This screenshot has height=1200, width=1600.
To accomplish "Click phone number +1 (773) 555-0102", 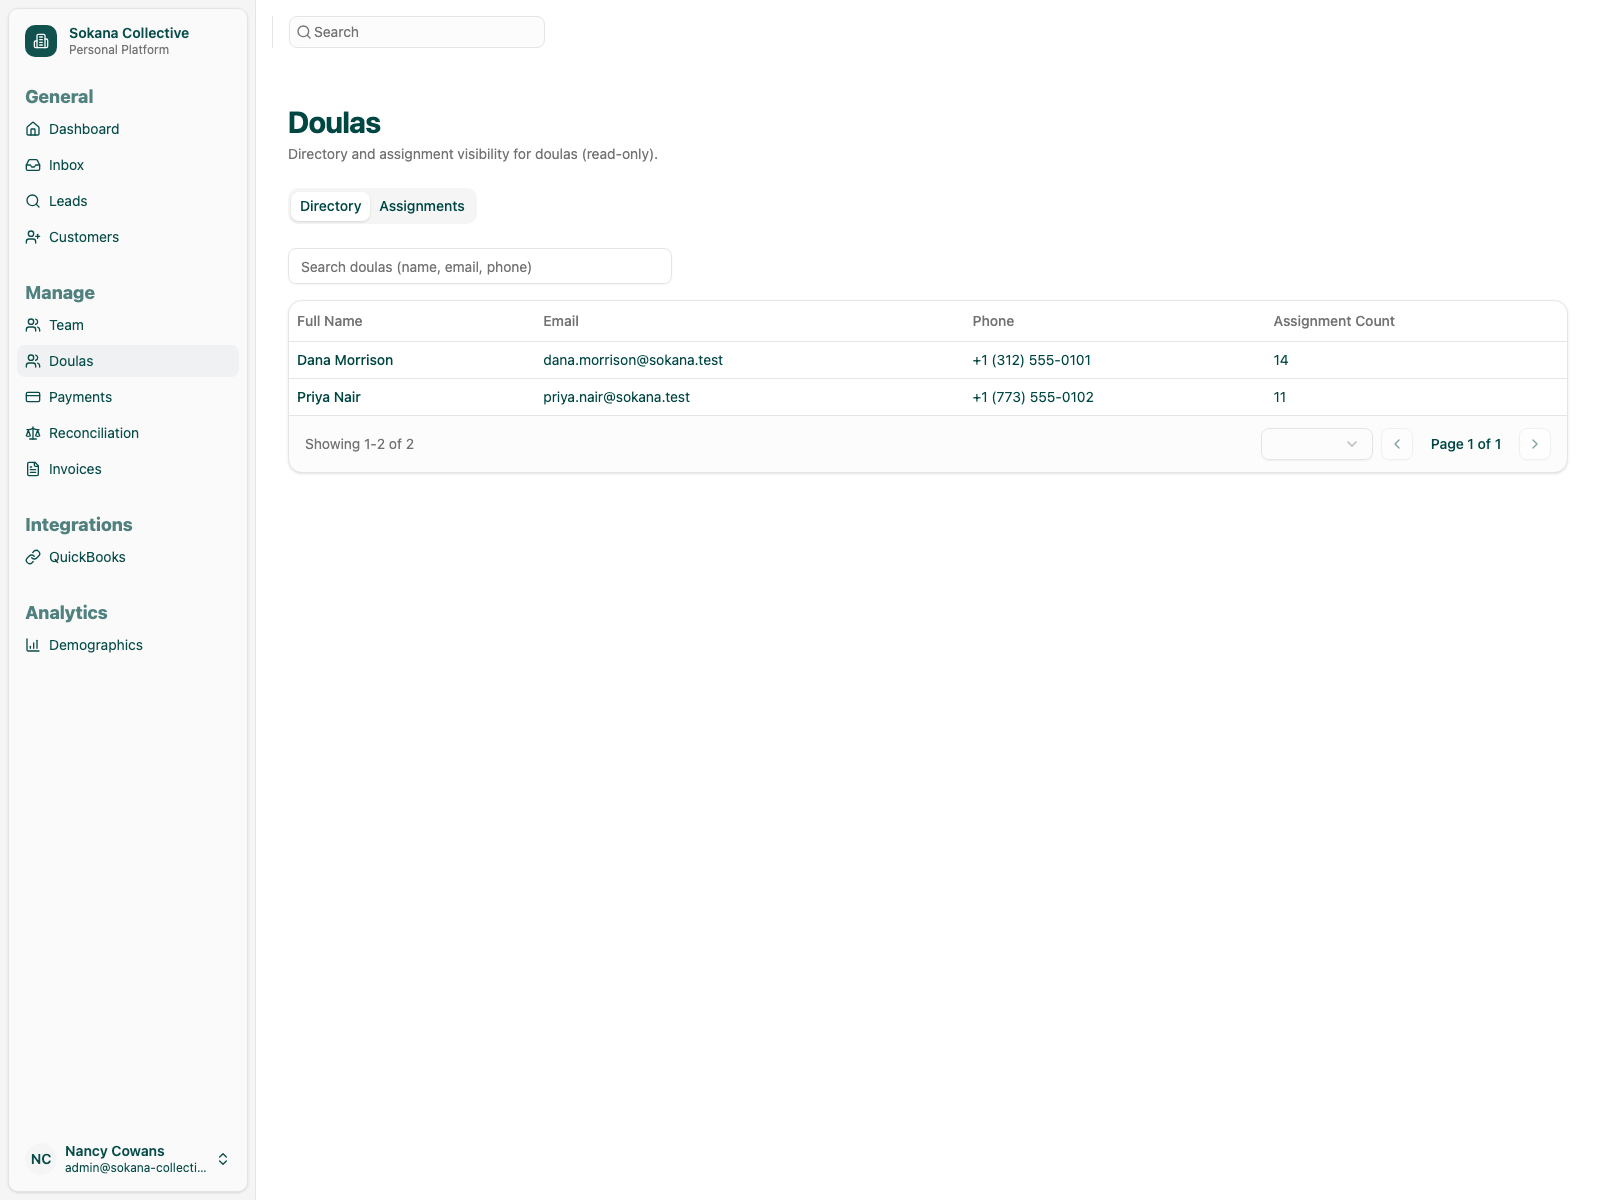I will (x=1033, y=397).
